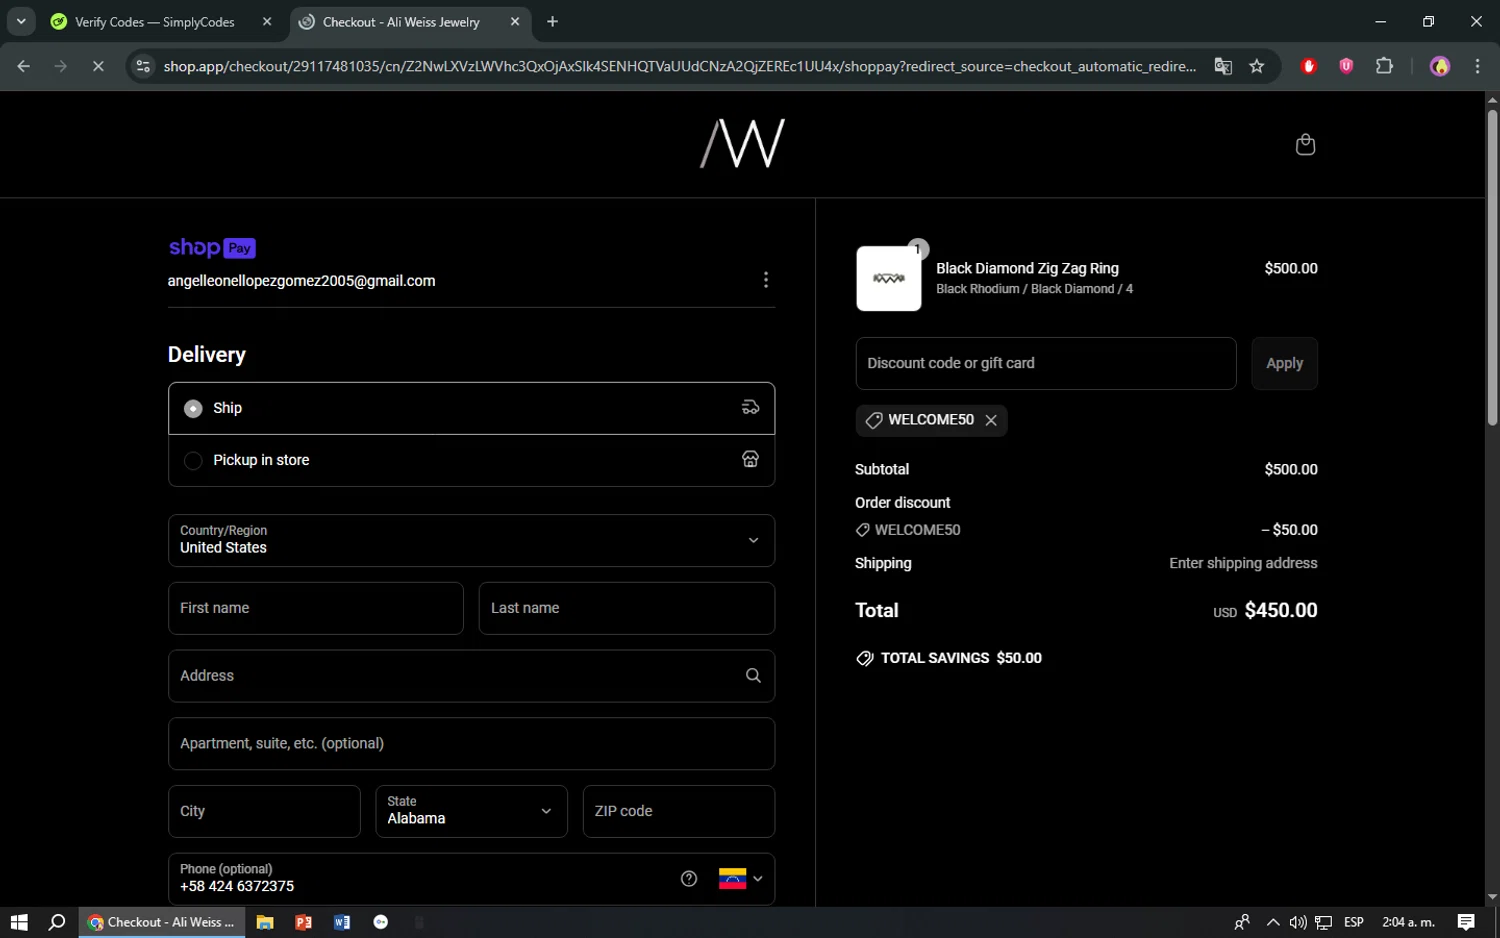Click the ZIP code field

click(x=679, y=811)
